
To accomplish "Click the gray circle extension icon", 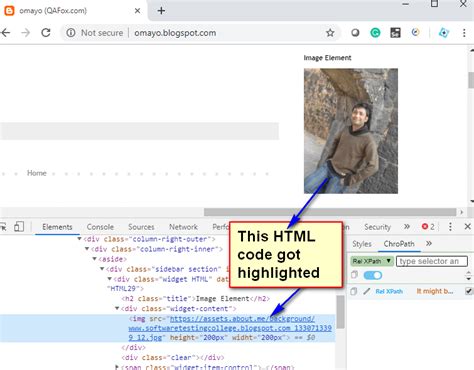I will (x=355, y=33).
